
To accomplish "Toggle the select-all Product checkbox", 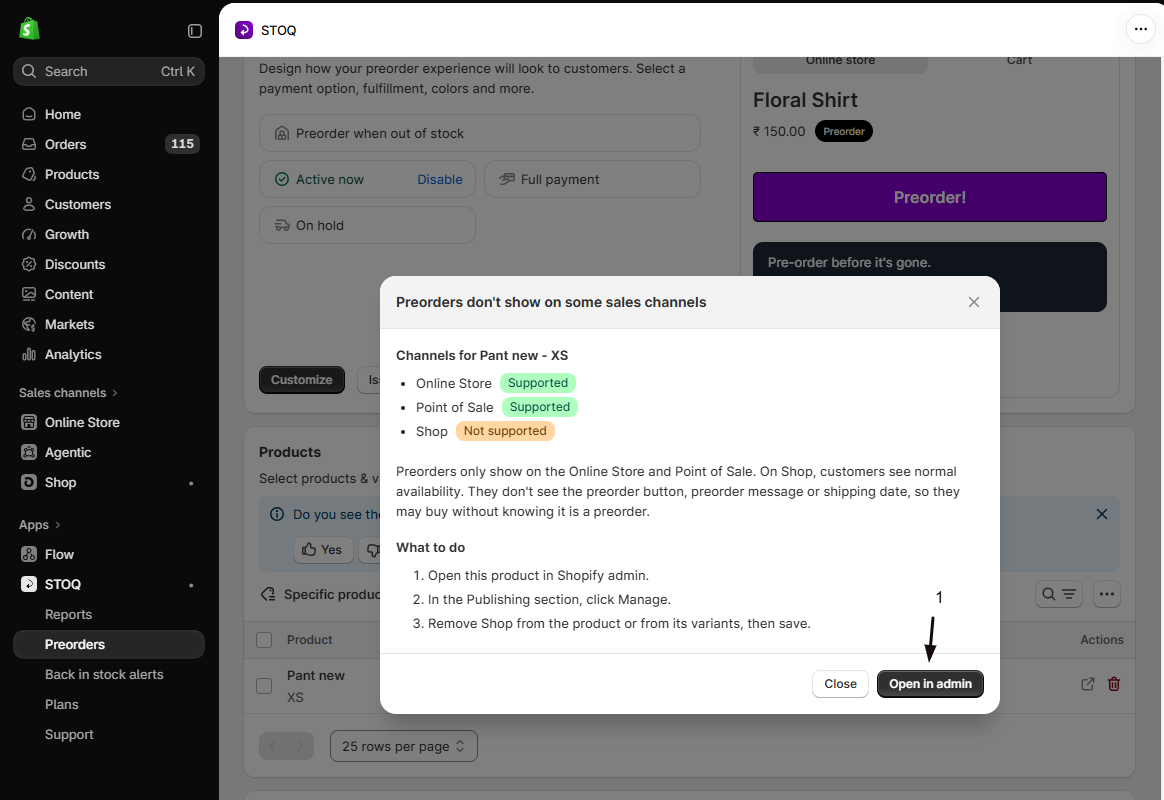I will 264,640.
